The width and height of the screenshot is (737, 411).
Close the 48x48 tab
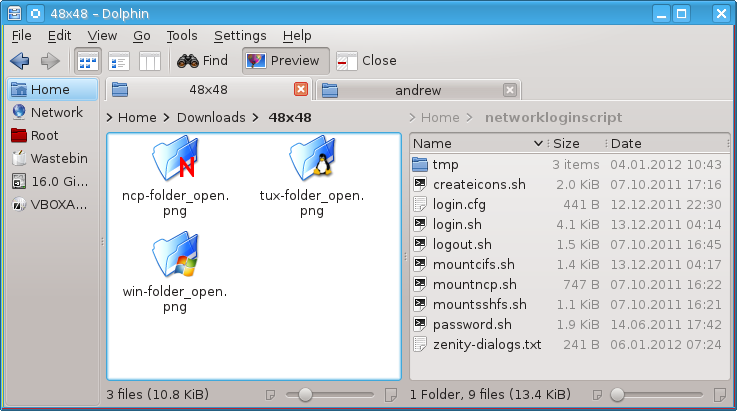coord(300,90)
